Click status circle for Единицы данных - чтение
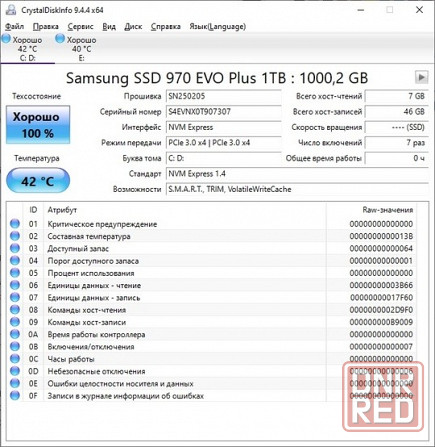The image size is (435, 447). pyautogui.click(x=15, y=285)
